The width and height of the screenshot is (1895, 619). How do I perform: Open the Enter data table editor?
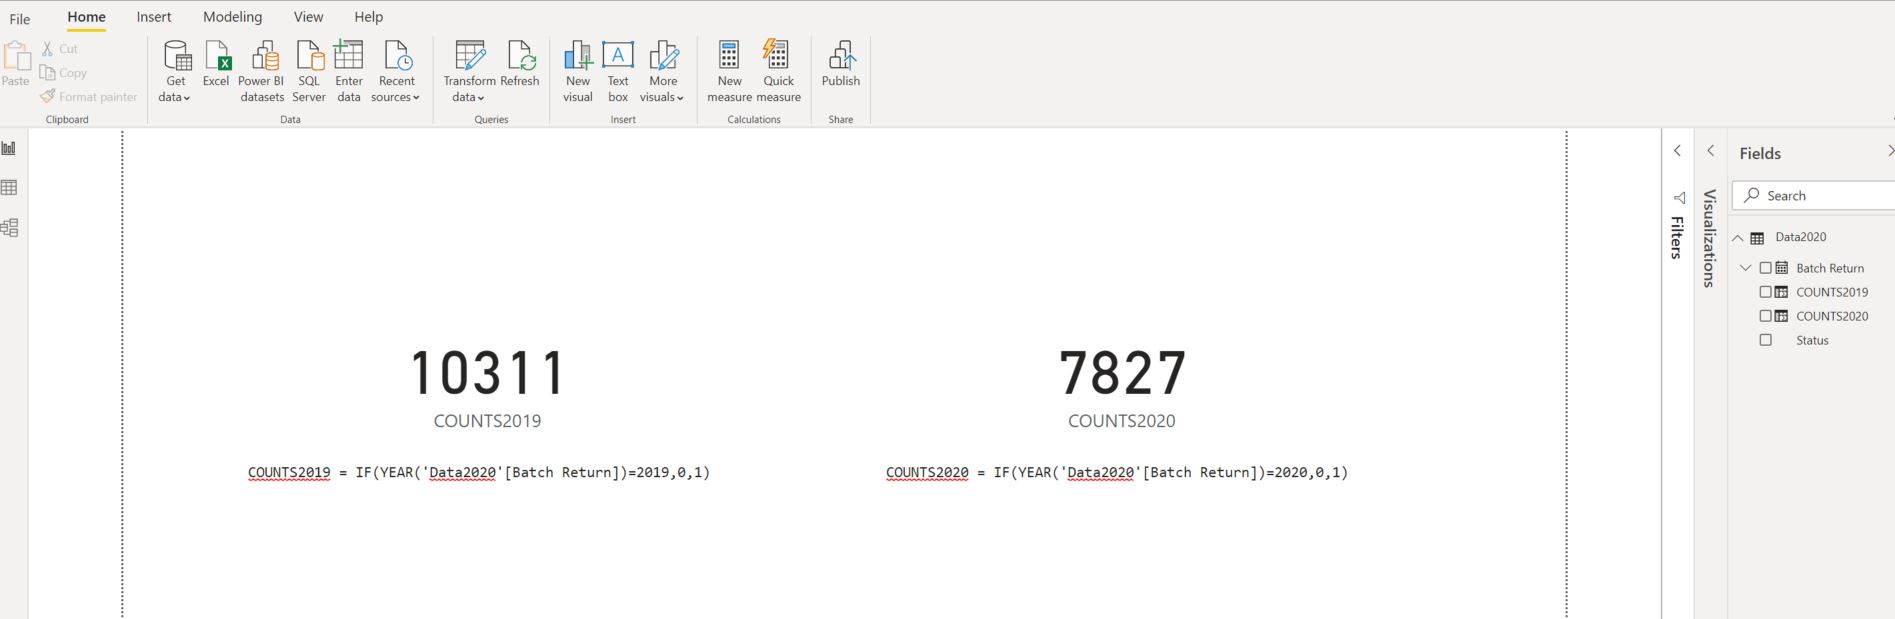coord(349,71)
